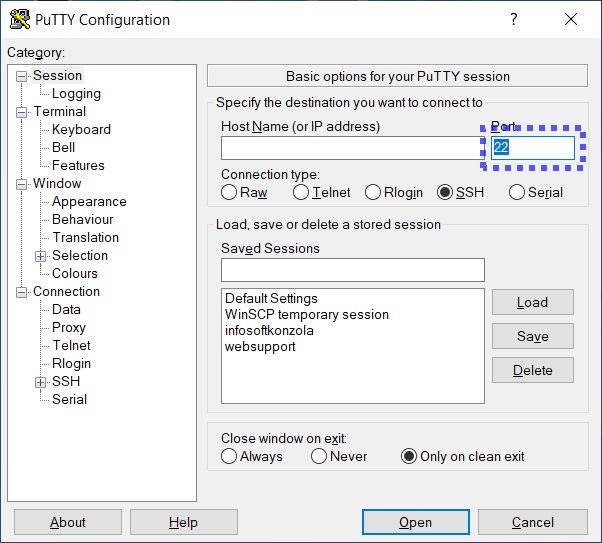Open the Window category
This screenshot has height=543, width=602.
(x=57, y=184)
